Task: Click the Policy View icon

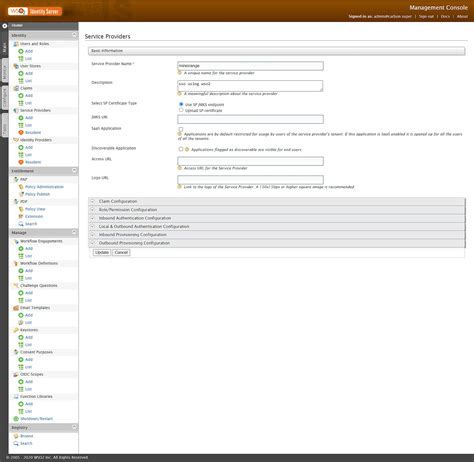Action: [21, 209]
